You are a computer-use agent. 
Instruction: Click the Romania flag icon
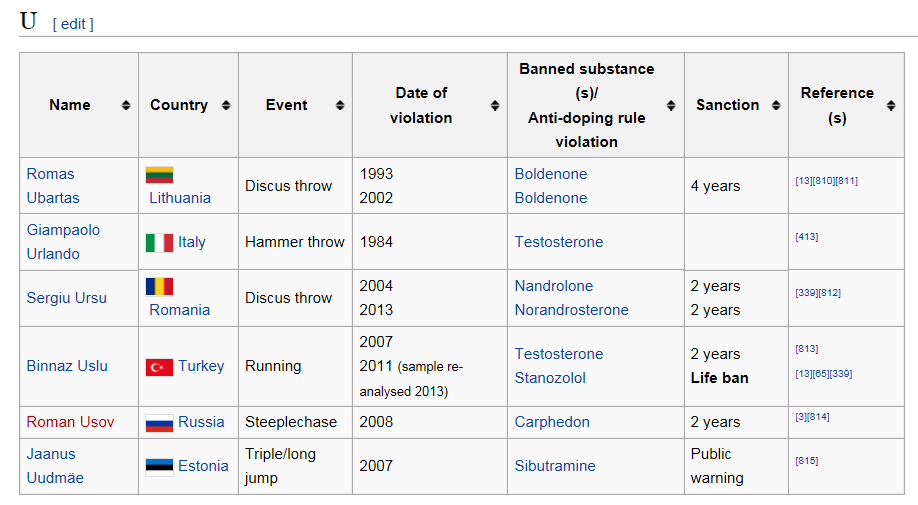click(x=159, y=286)
